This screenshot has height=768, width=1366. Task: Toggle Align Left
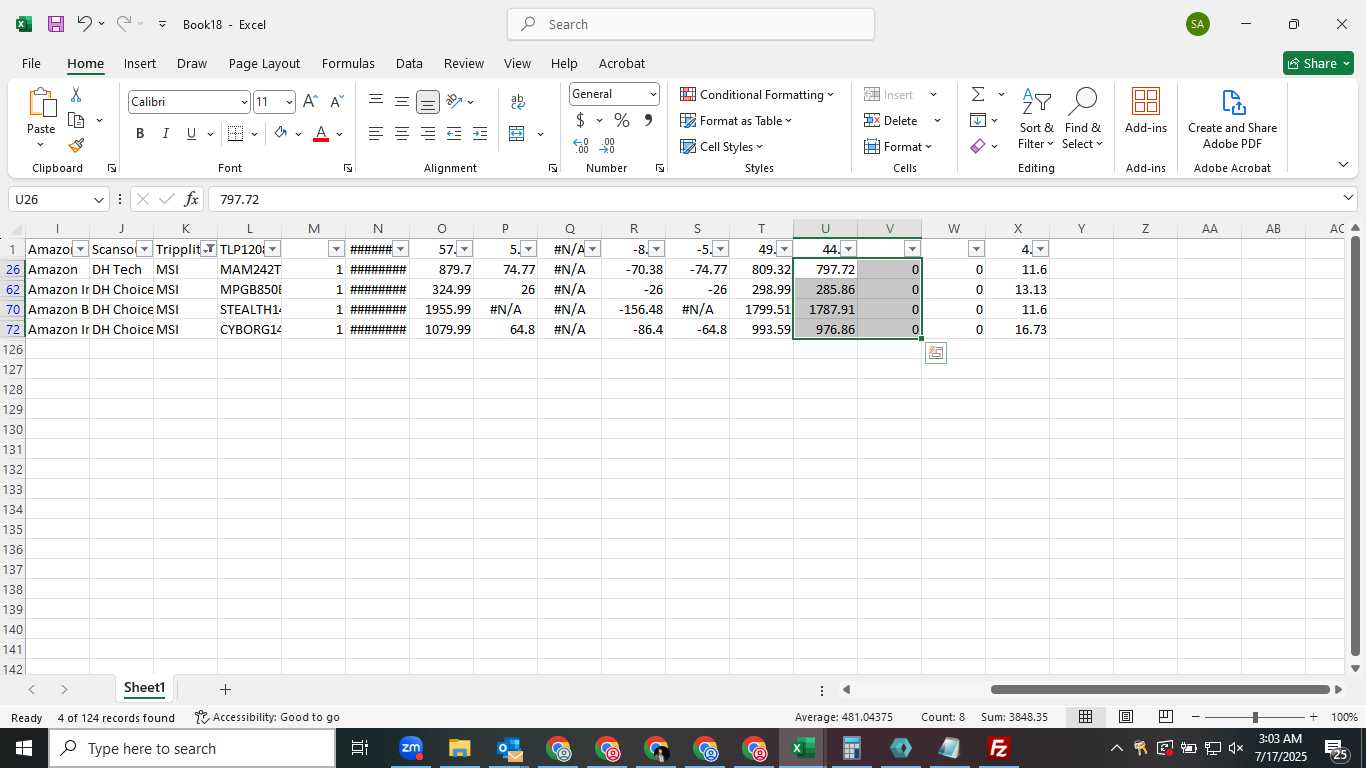376,134
